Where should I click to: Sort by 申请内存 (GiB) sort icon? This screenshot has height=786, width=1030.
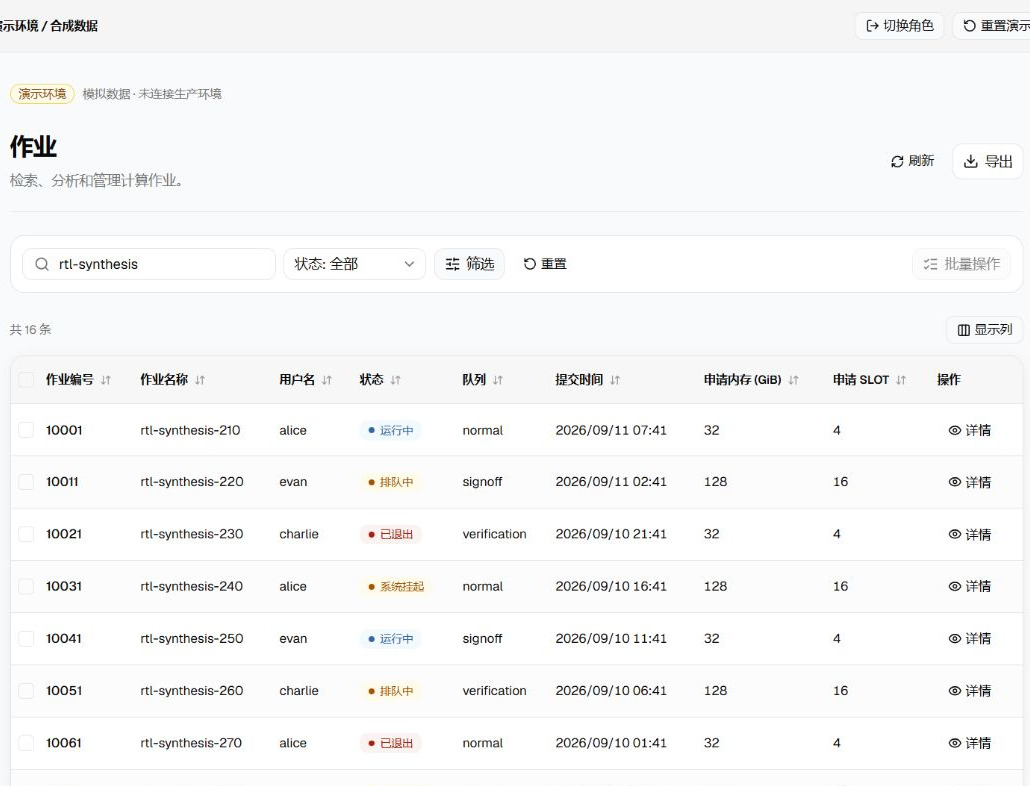pos(793,380)
